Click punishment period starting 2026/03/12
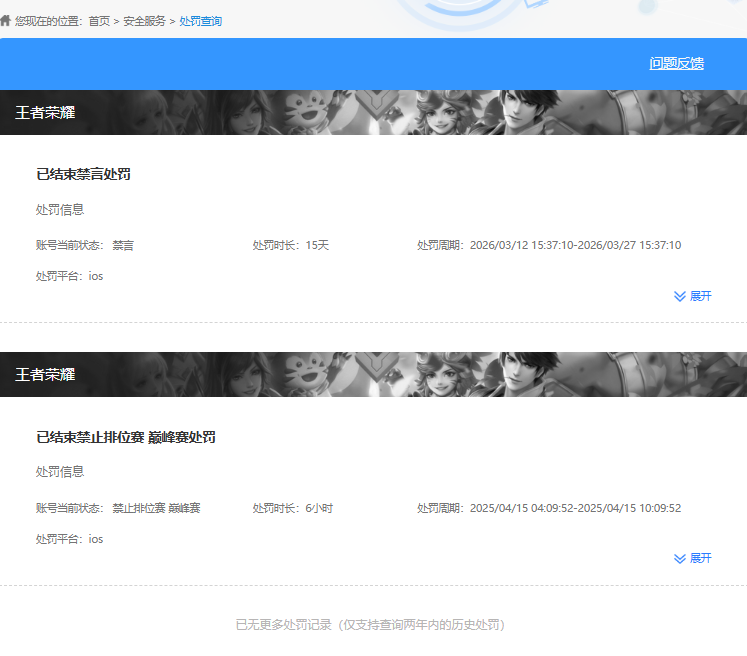The height and width of the screenshot is (656, 747). coord(549,245)
